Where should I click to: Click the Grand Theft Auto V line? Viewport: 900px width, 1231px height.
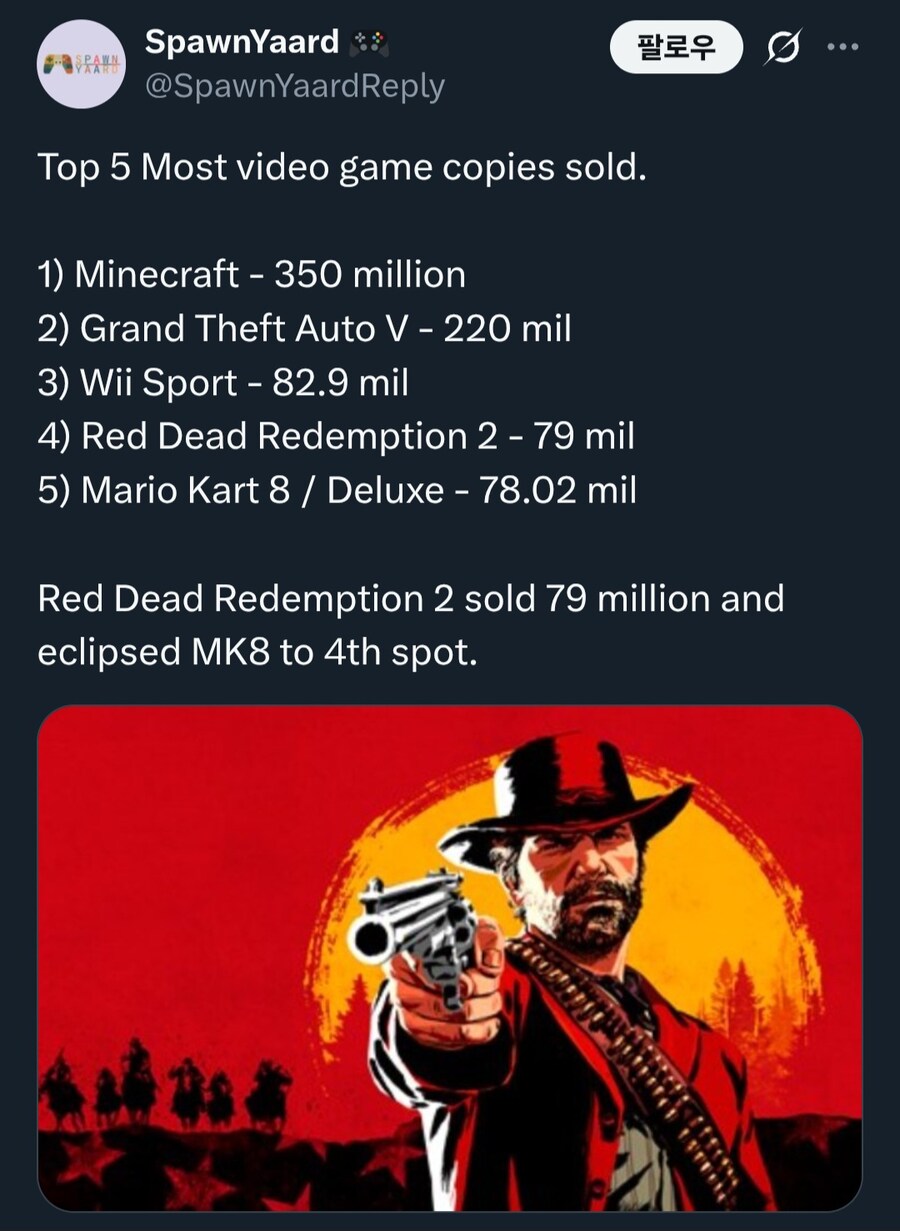tap(305, 328)
